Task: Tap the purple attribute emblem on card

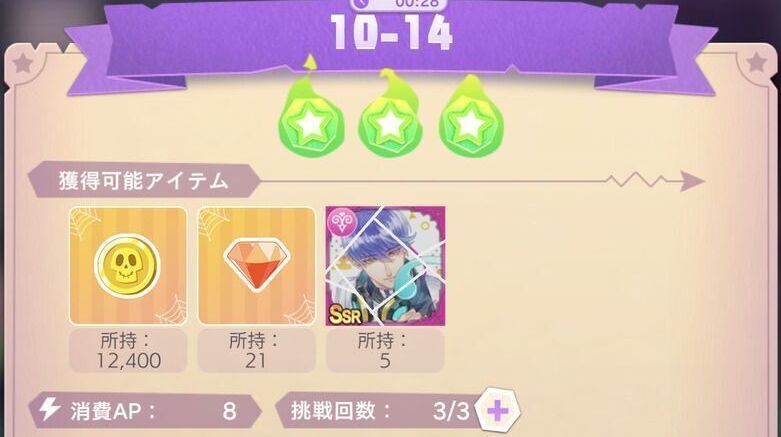Action: coord(342,222)
